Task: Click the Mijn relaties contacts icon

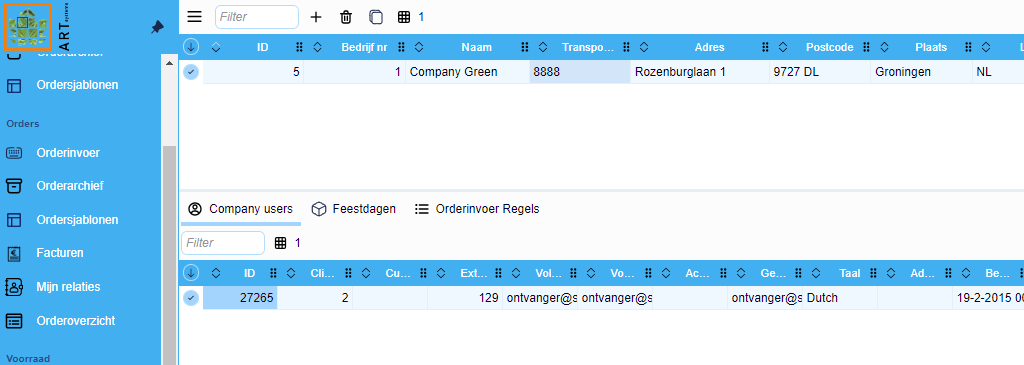Action: (14, 287)
